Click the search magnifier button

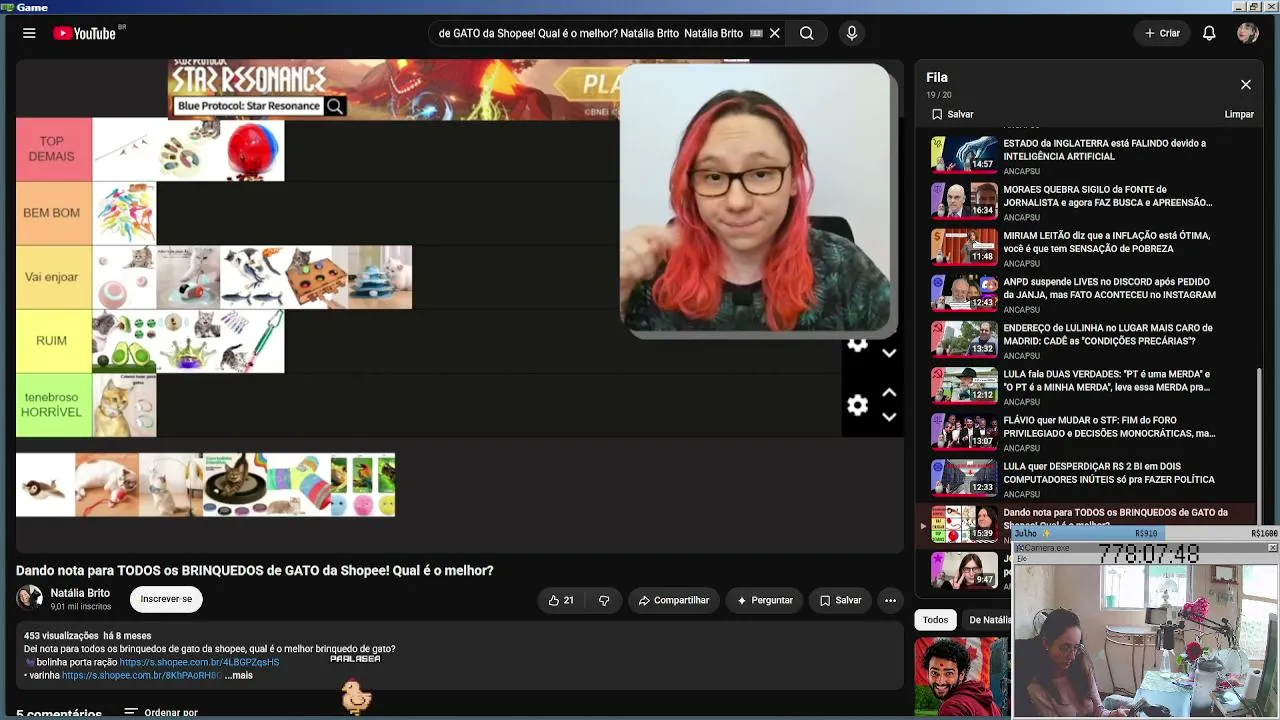pyautogui.click(x=806, y=33)
